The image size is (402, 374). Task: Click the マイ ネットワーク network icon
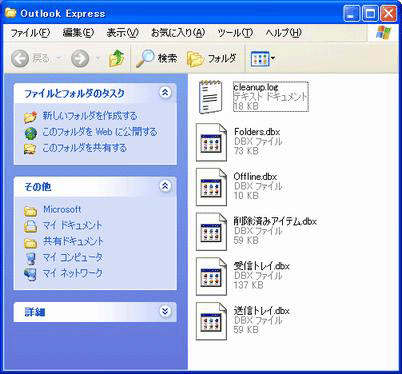pyautogui.click(x=30, y=274)
